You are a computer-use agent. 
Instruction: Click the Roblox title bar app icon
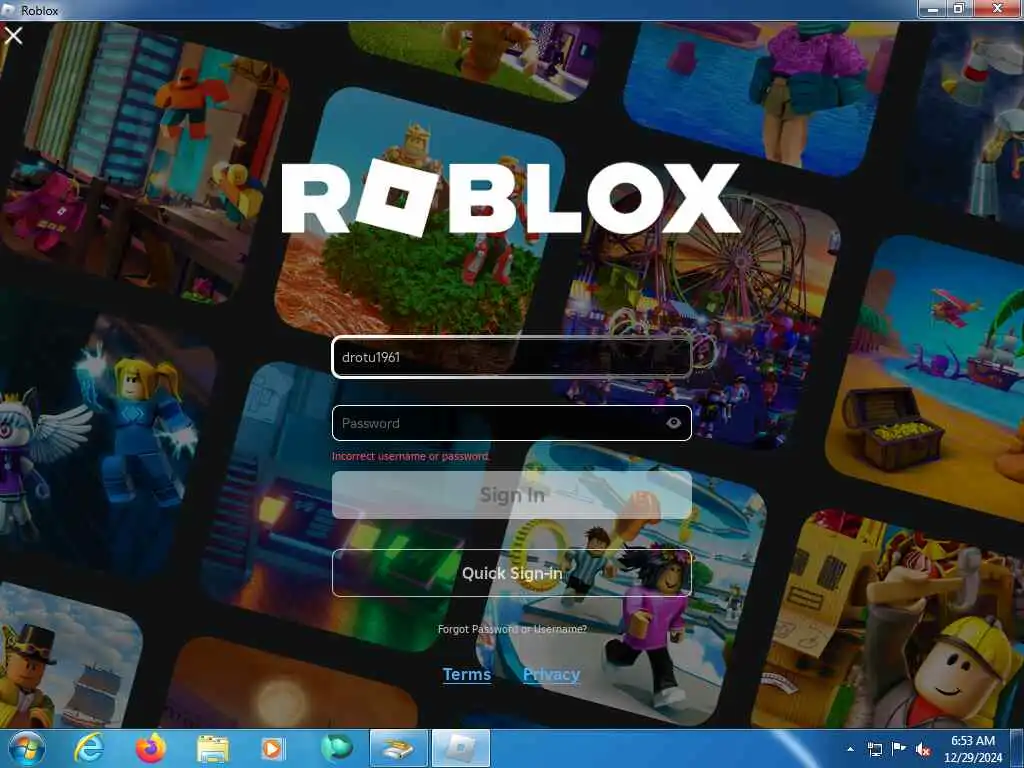[8, 10]
